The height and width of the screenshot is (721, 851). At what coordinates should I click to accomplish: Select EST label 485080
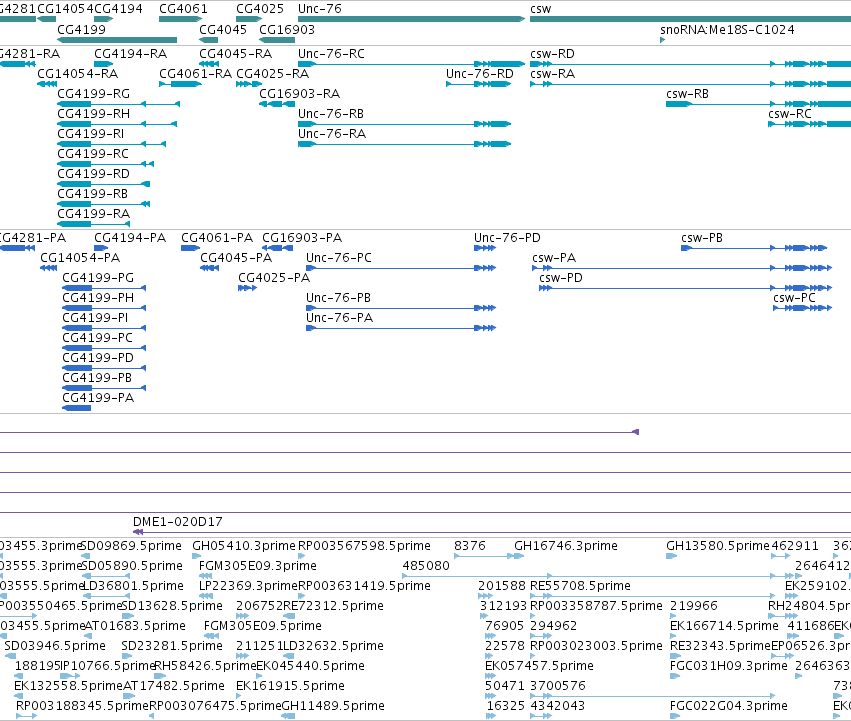click(426, 566)
